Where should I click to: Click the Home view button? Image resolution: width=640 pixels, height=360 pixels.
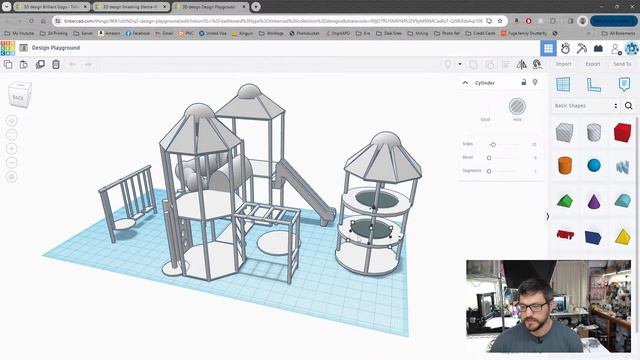coord(11,121)
